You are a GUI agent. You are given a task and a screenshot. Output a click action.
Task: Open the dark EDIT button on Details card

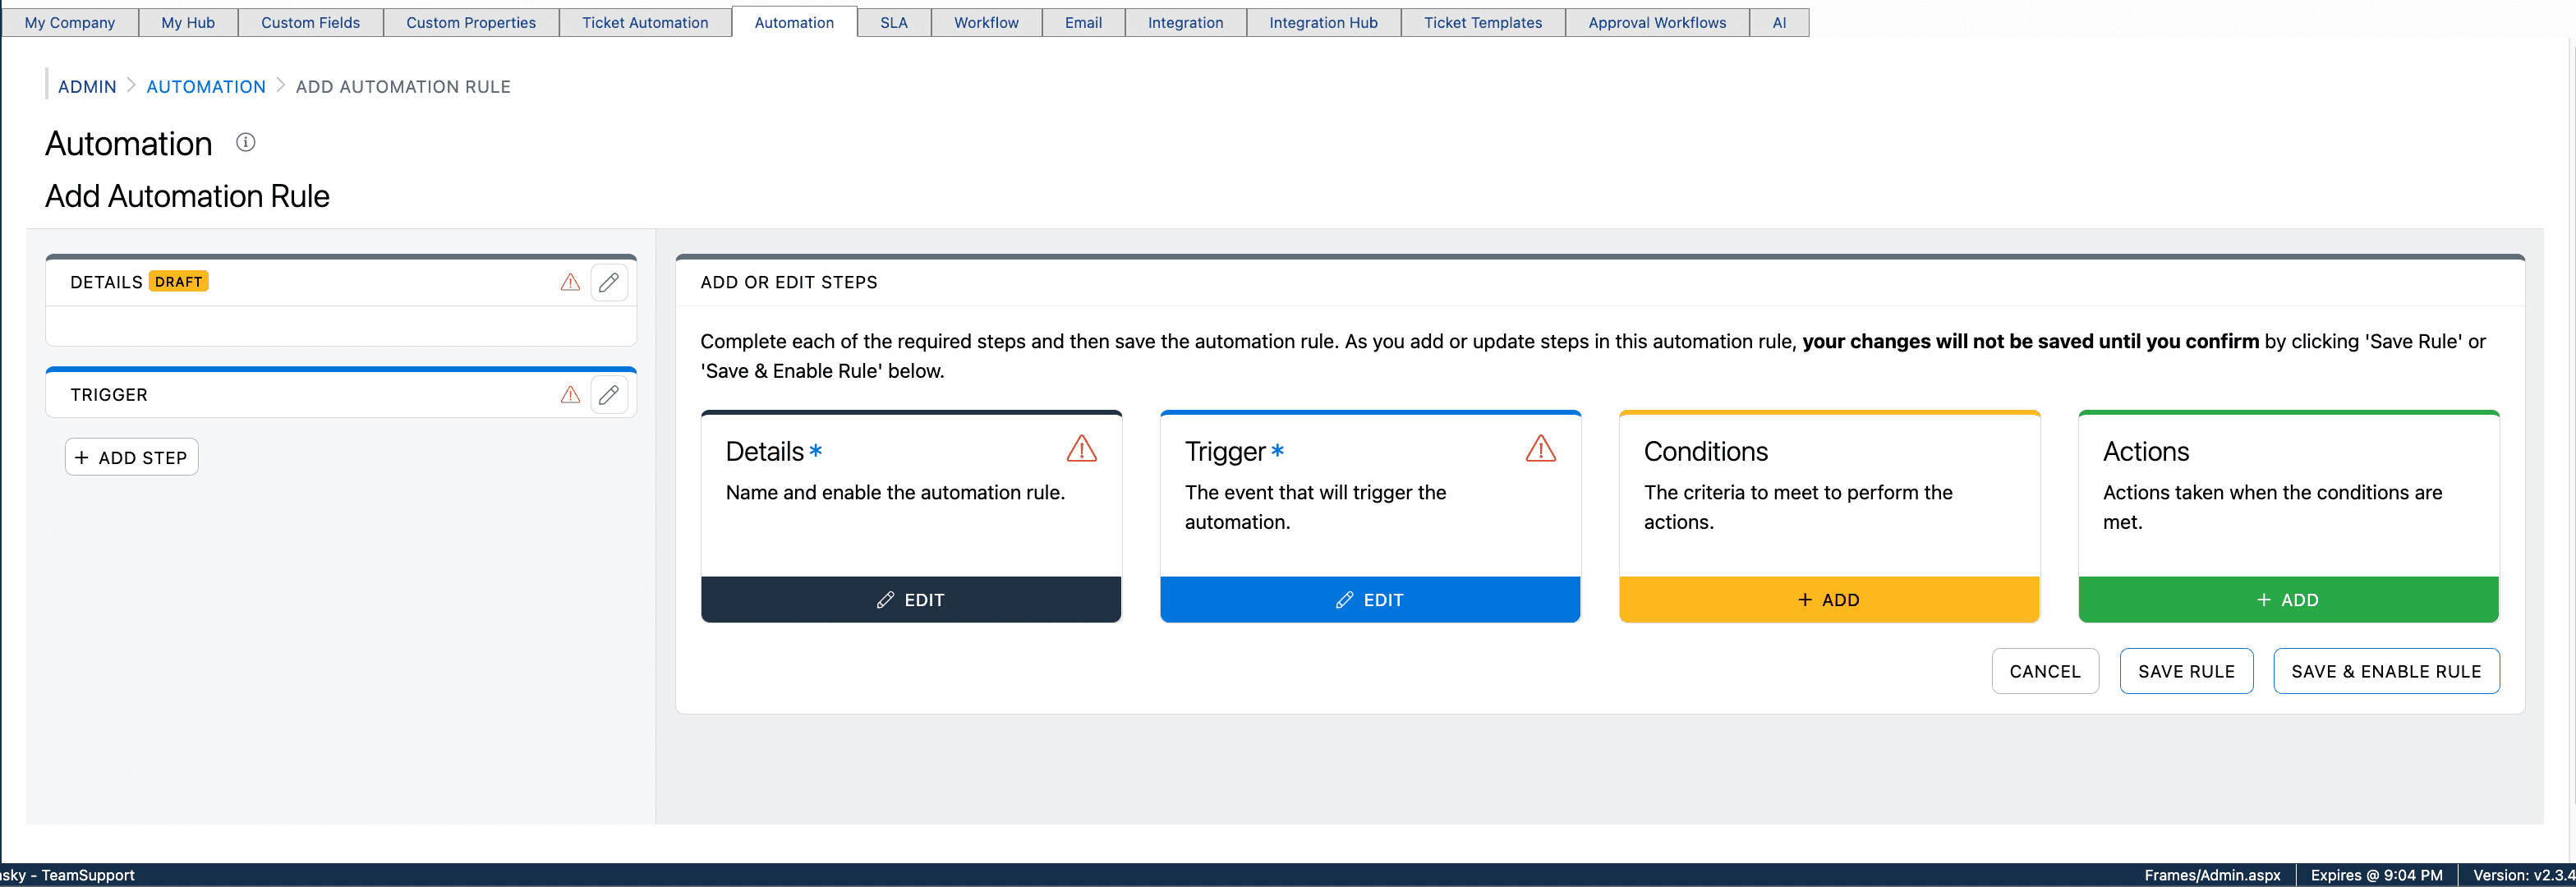pyautogui.click(x=911, y=599)
